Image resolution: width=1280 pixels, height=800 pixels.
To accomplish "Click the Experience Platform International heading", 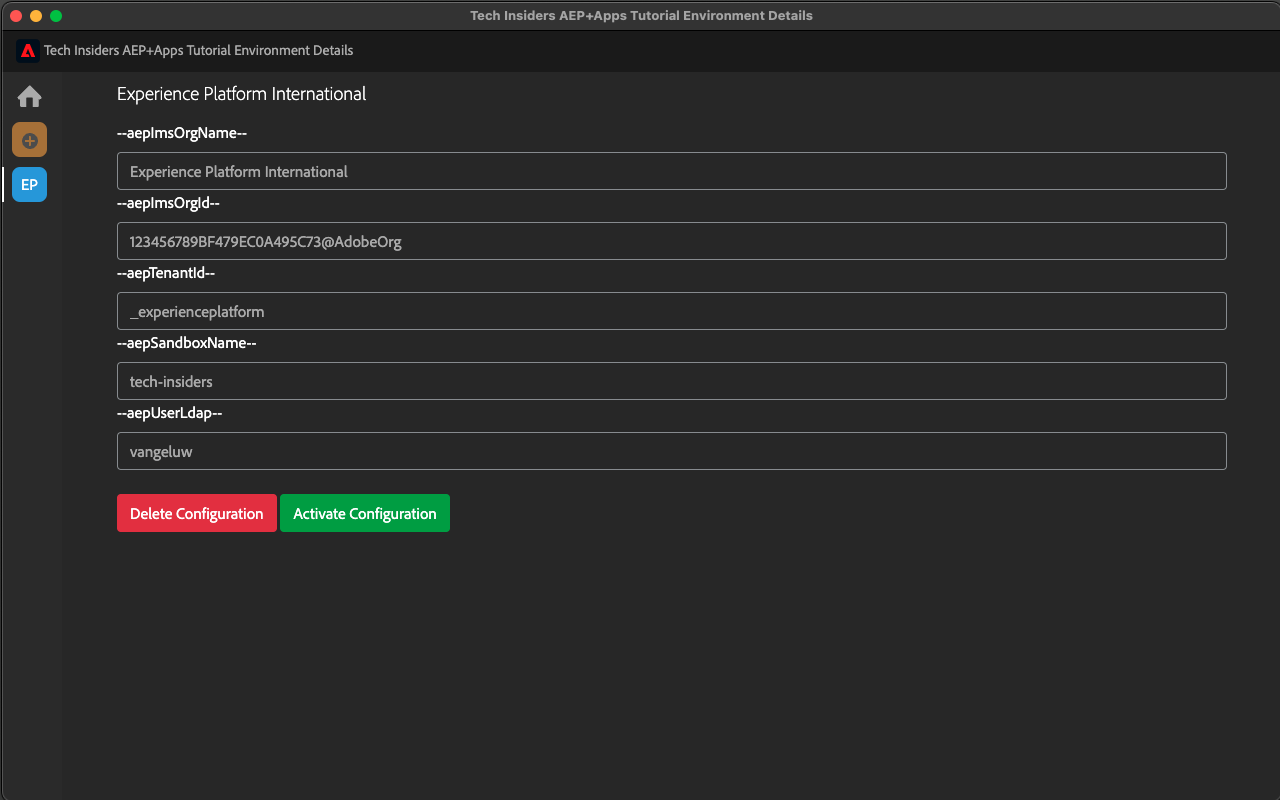I will pyautogui.click(x=241, y=94).
